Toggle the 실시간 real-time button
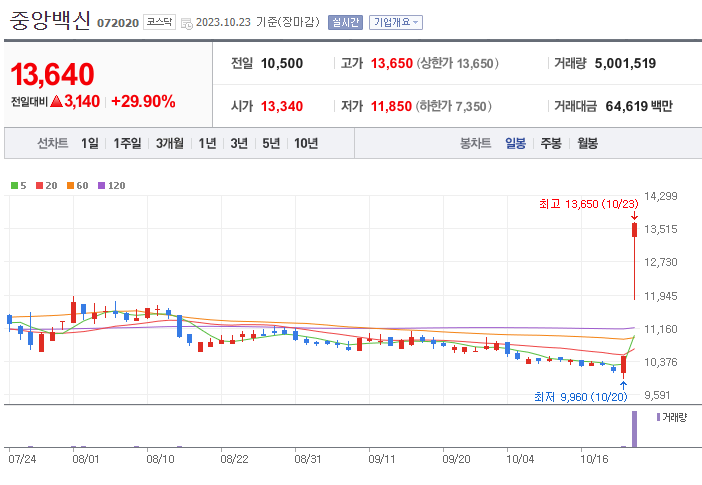This screenshot has height=485, width=702. [345, 22]
